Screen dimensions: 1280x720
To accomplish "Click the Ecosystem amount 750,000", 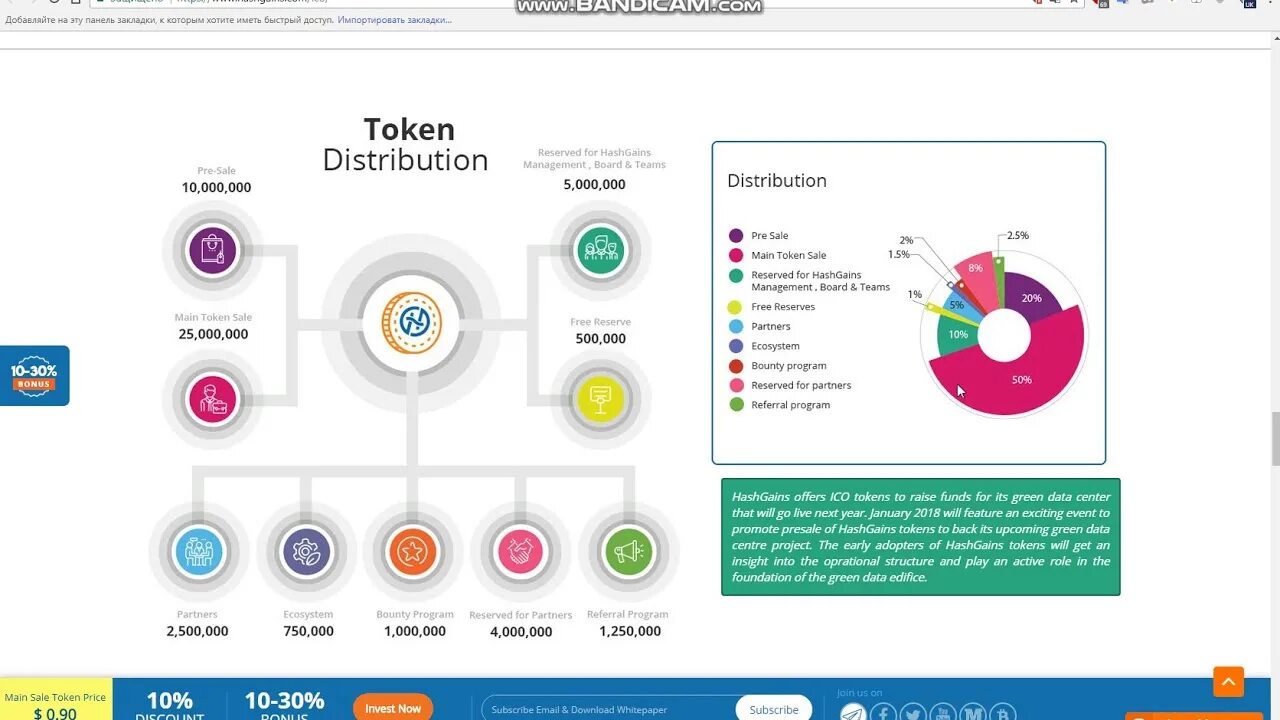I will 308,631.
